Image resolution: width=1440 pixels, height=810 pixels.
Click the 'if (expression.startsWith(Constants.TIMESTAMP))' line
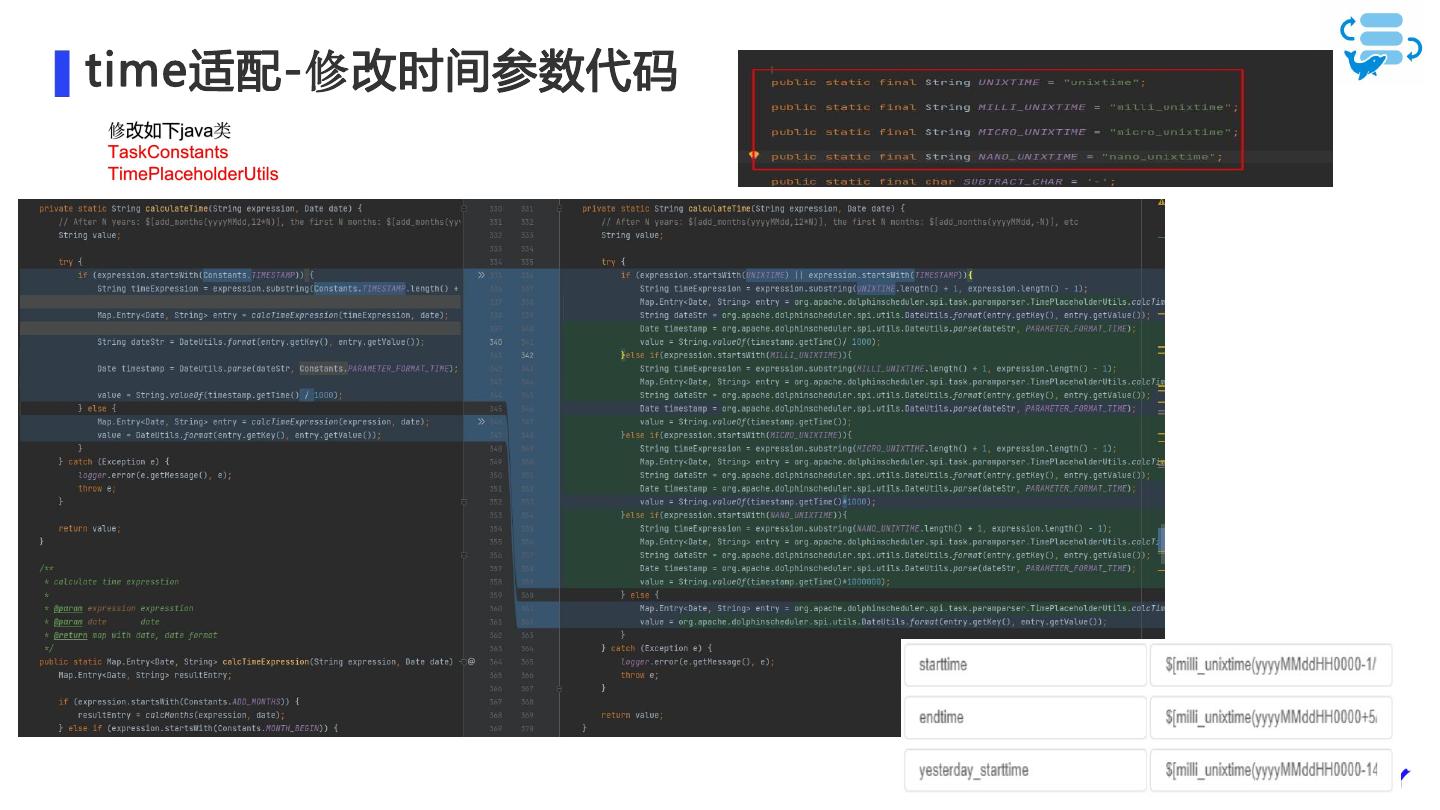pos(196,275)
